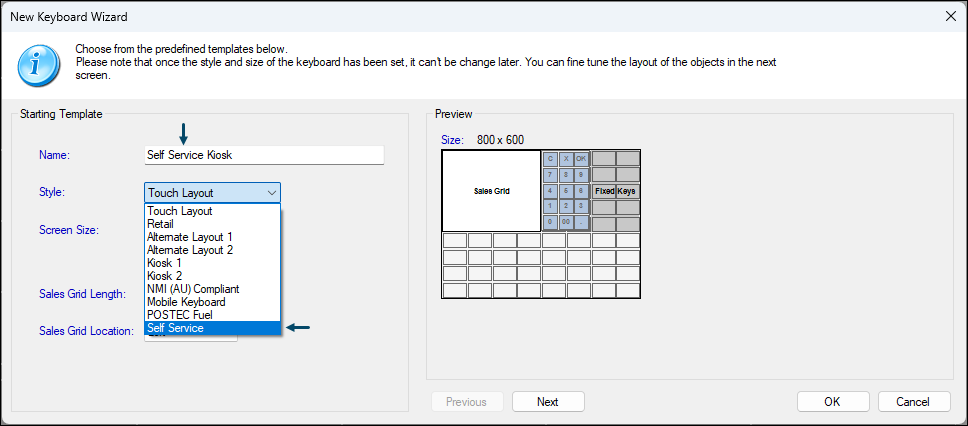Click the Fixed Keys block in the preview
Screen dimensions: 968x426
[x=615, y=191]
